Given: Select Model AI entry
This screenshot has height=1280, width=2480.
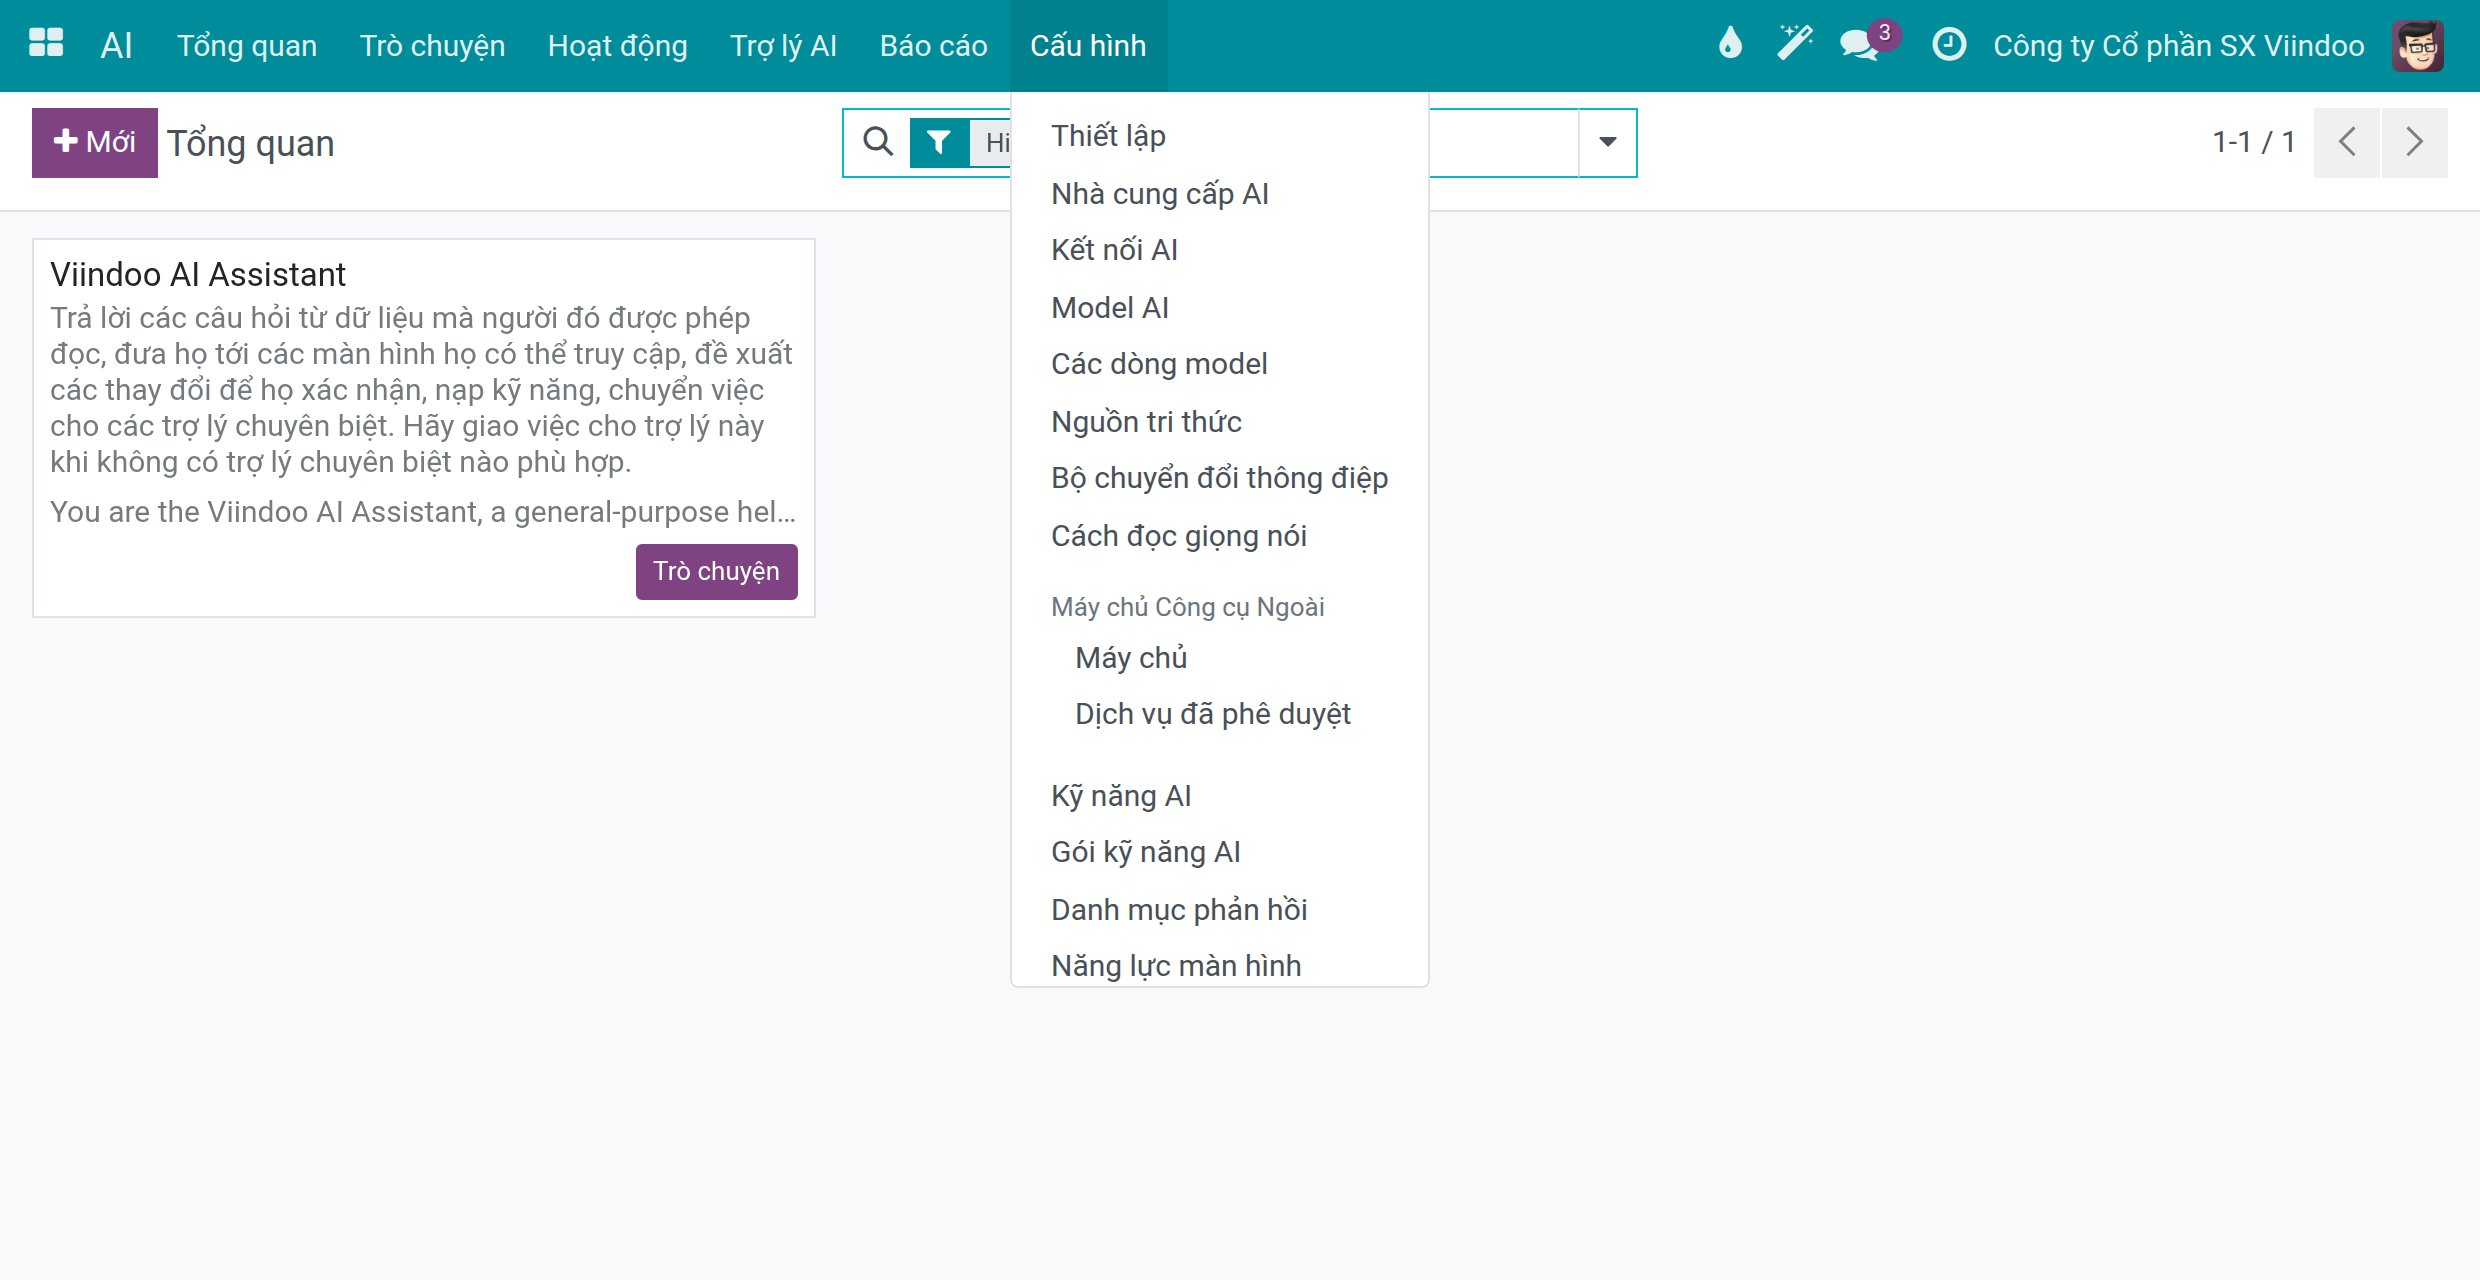Looking at the screenshot, I should (1219, 307).
